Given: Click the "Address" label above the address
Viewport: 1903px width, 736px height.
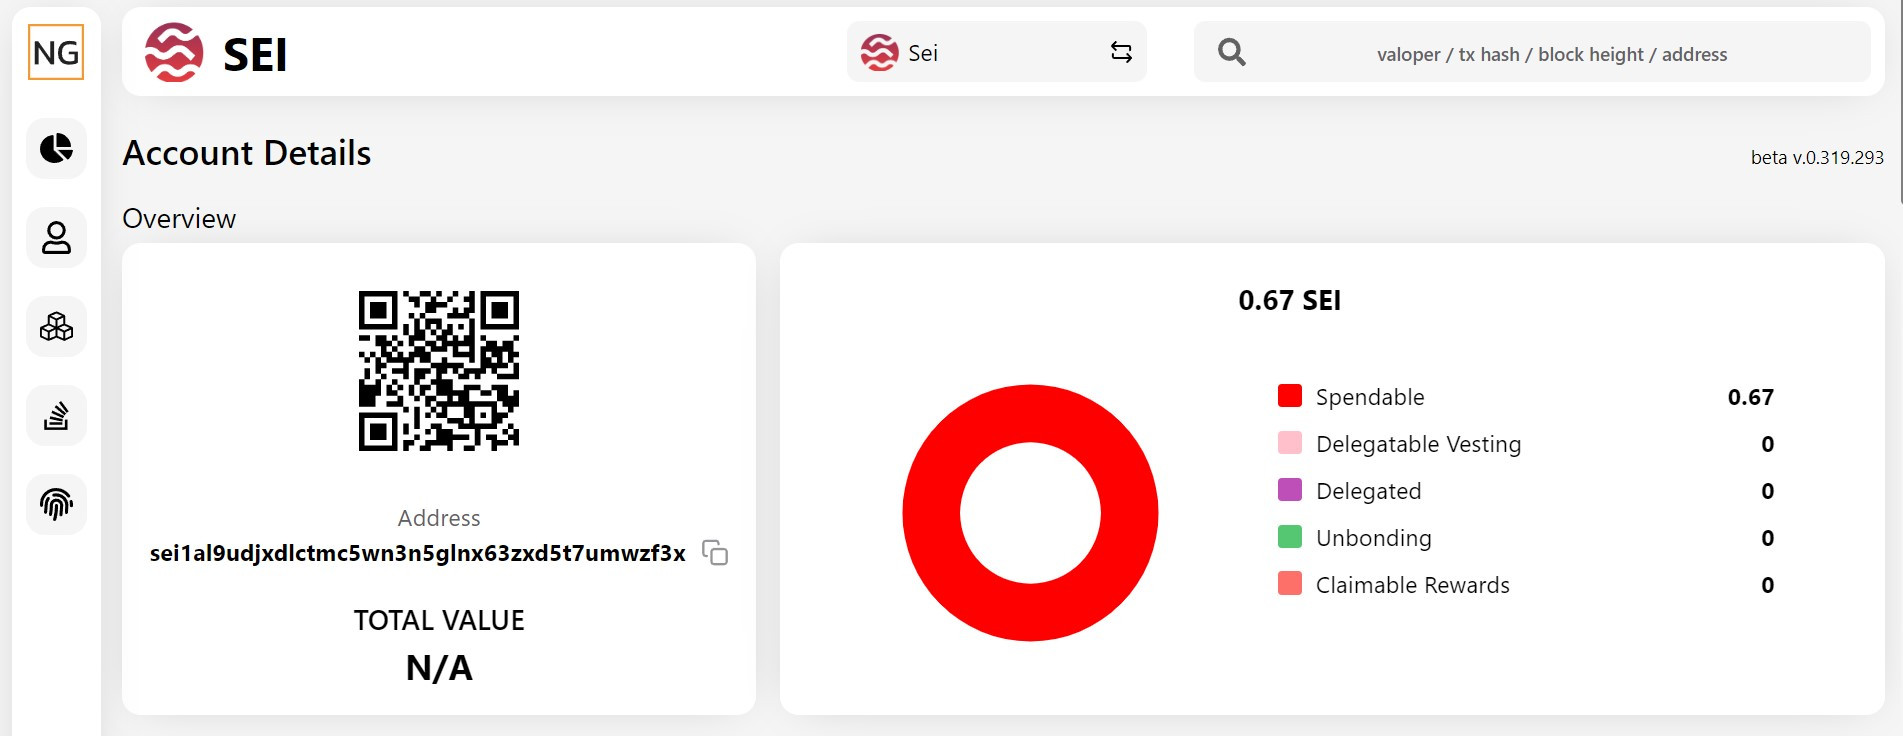Looking at the screenshot, I should pos(439,518).
